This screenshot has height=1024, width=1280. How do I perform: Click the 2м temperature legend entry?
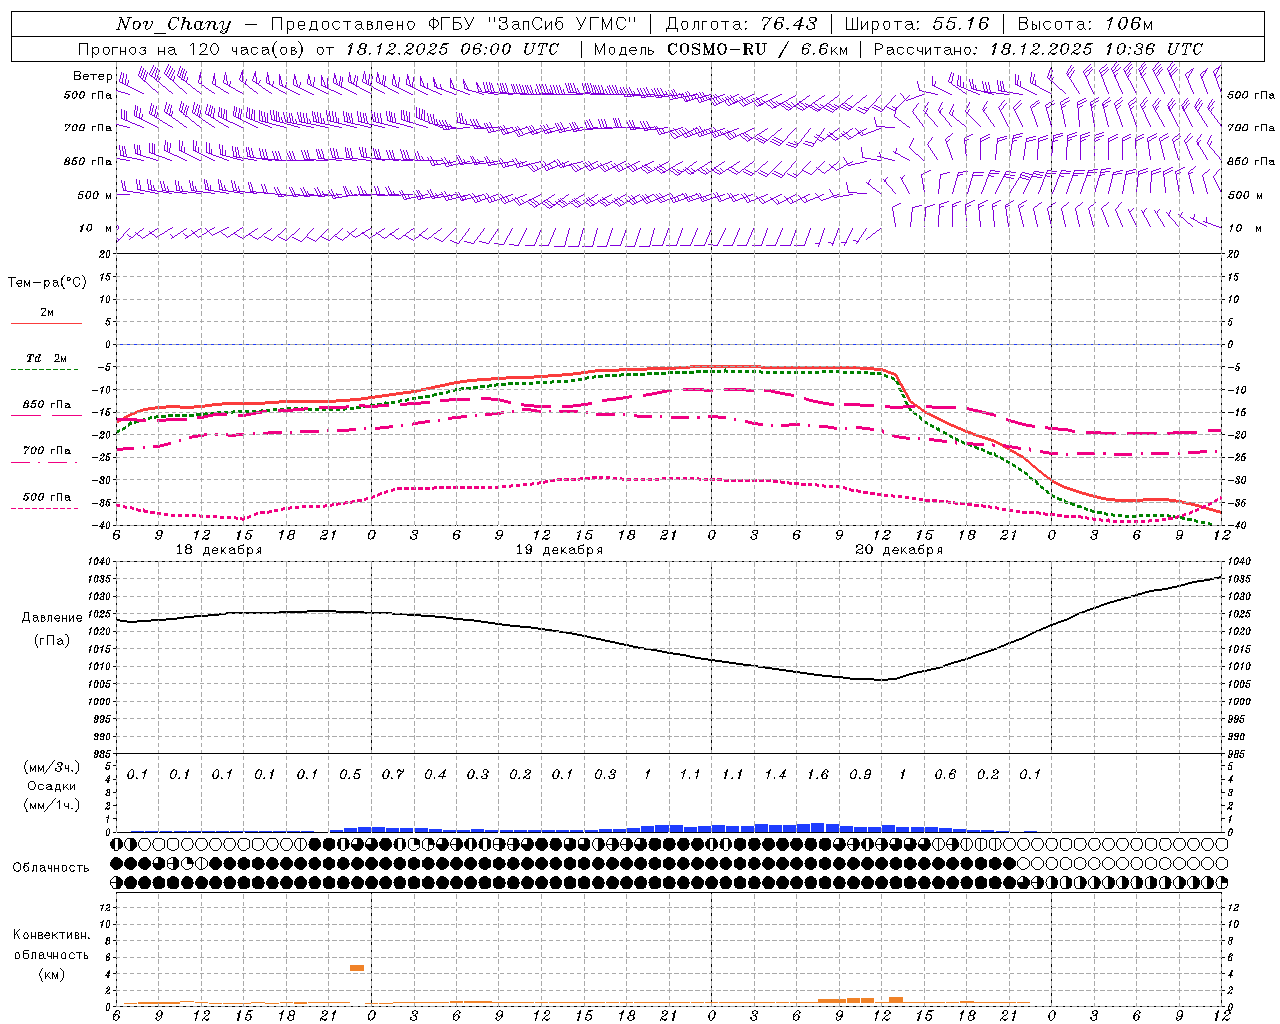47,313
